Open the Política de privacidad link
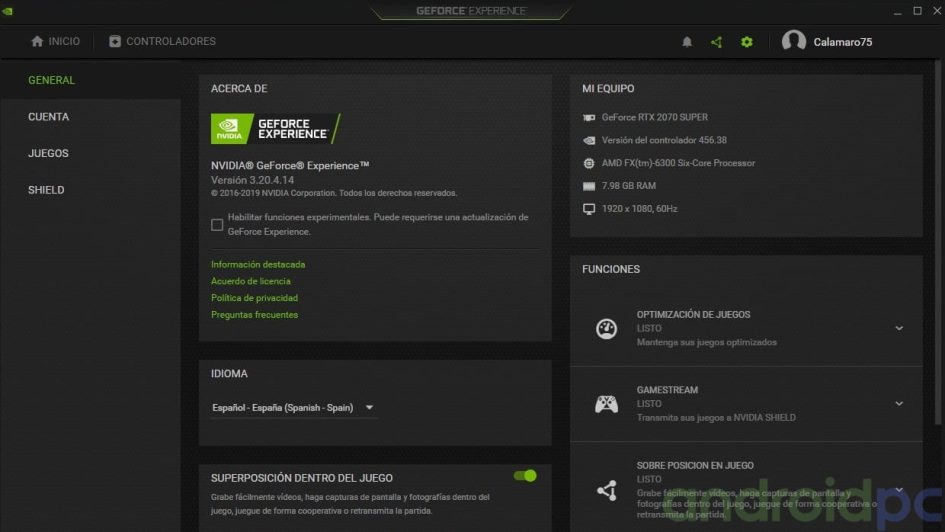The image size is (945, 532). 254,298
